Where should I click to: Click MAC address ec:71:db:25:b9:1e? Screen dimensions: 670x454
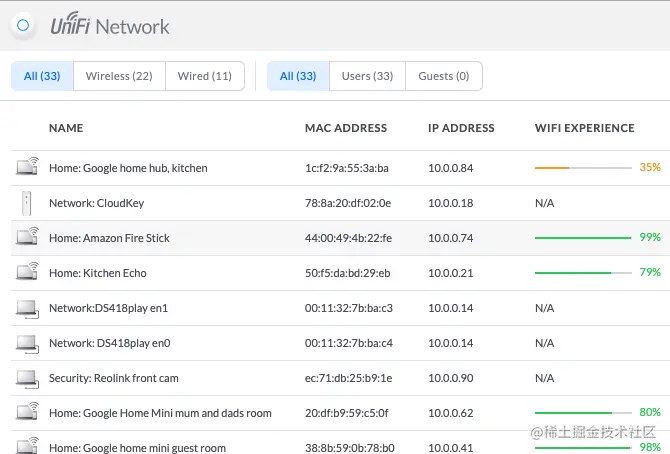(348, 378)
